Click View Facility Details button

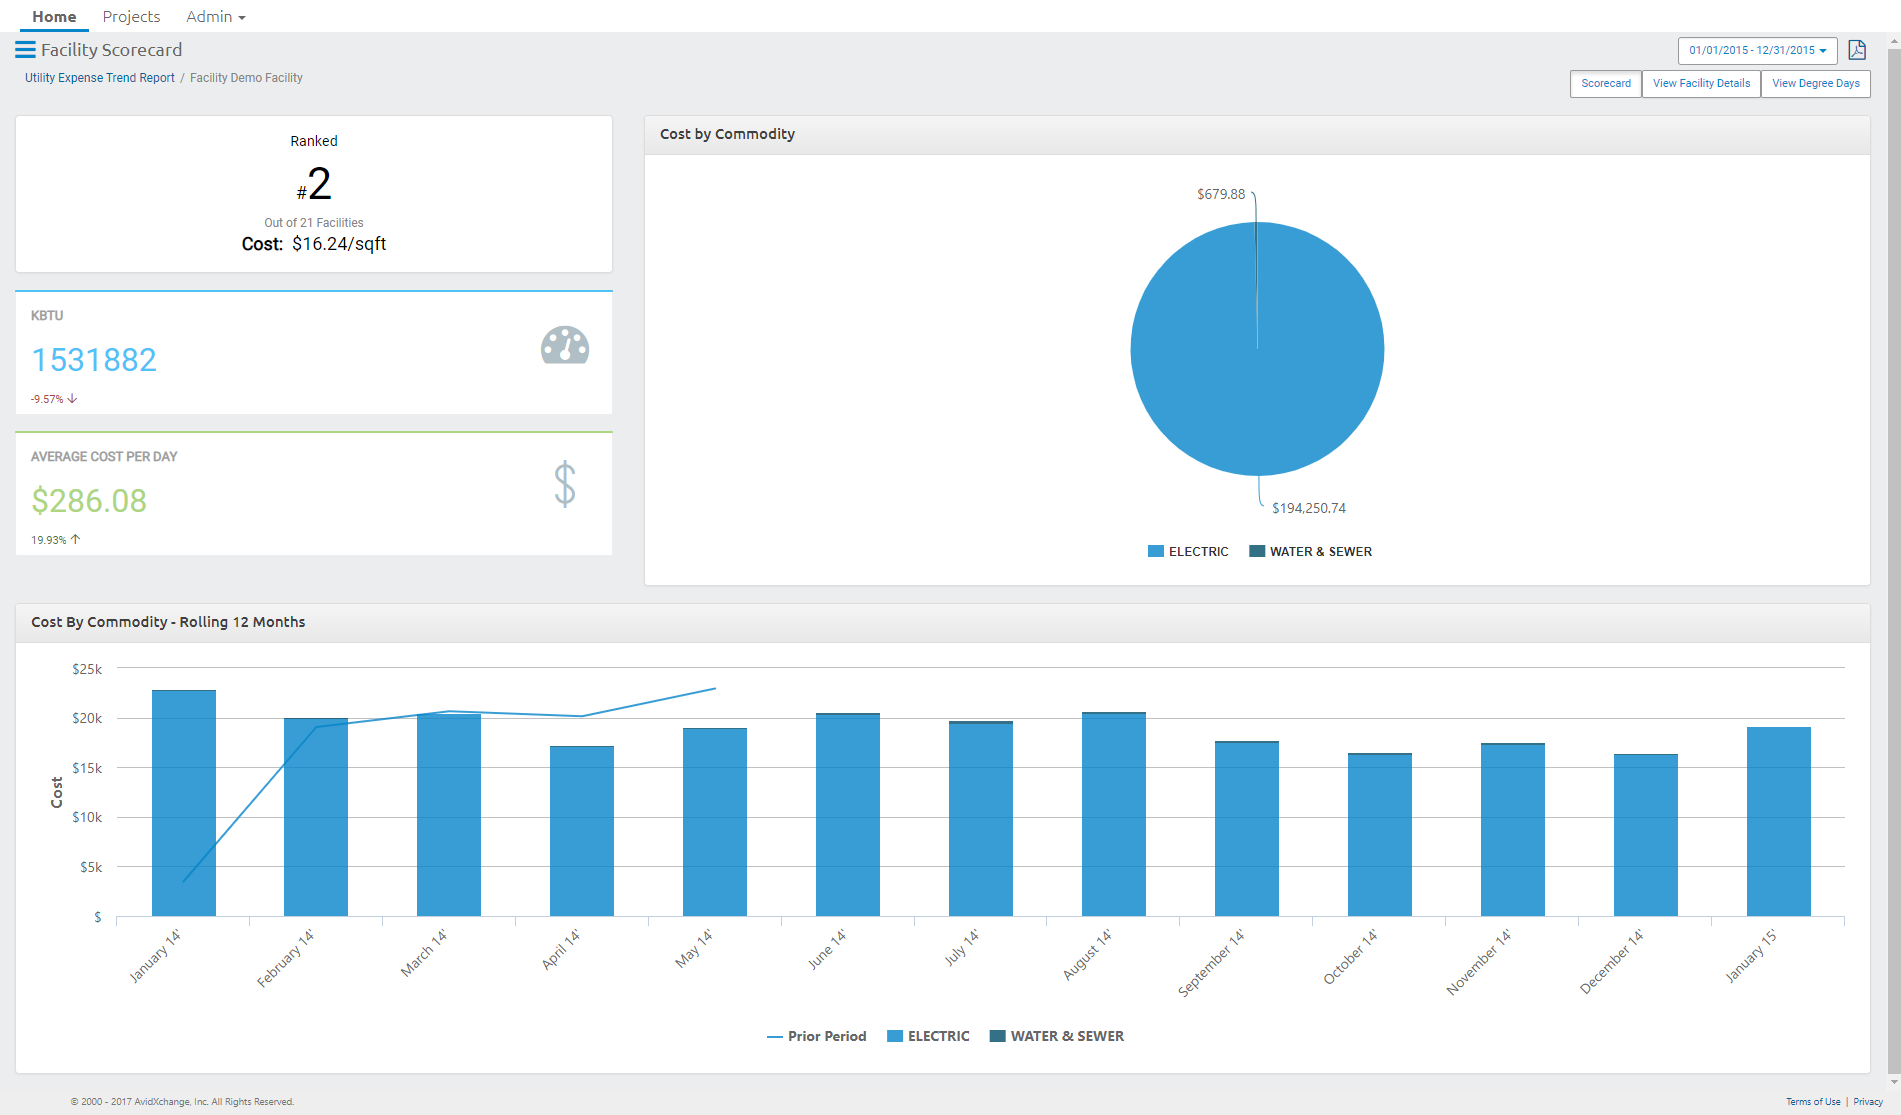[1701, 84]
